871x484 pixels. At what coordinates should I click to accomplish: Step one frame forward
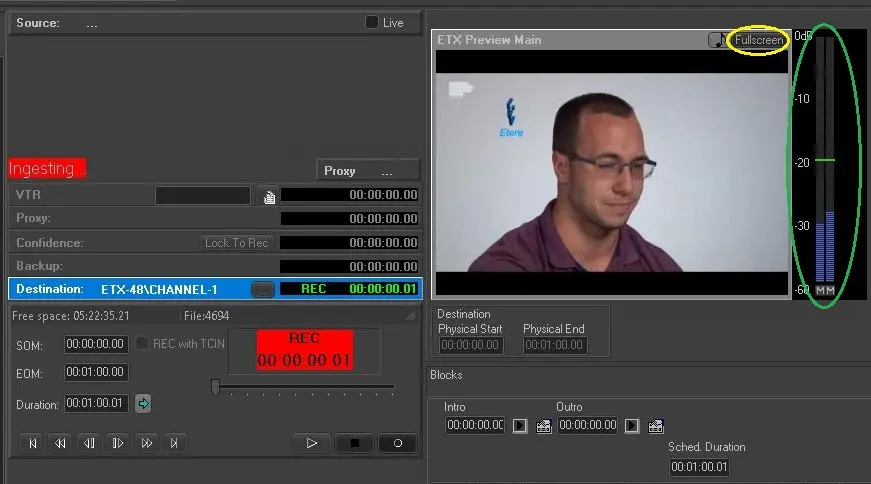click(x=118, y=443)
